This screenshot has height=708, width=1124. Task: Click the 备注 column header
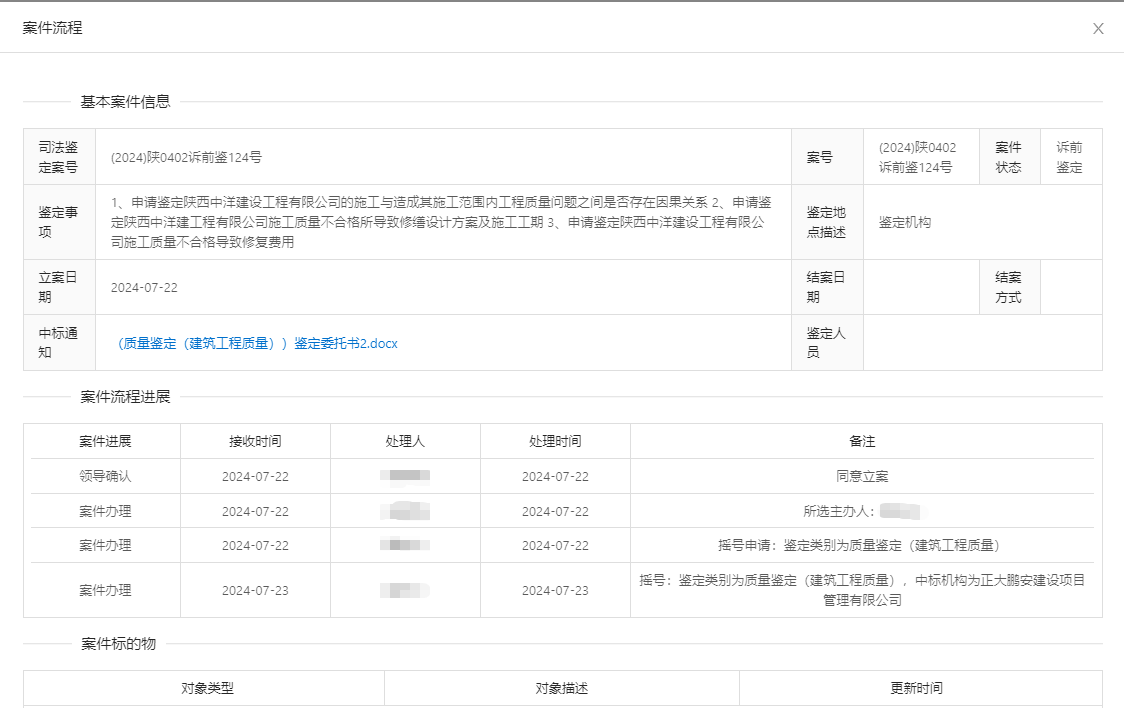coord(862,441)
